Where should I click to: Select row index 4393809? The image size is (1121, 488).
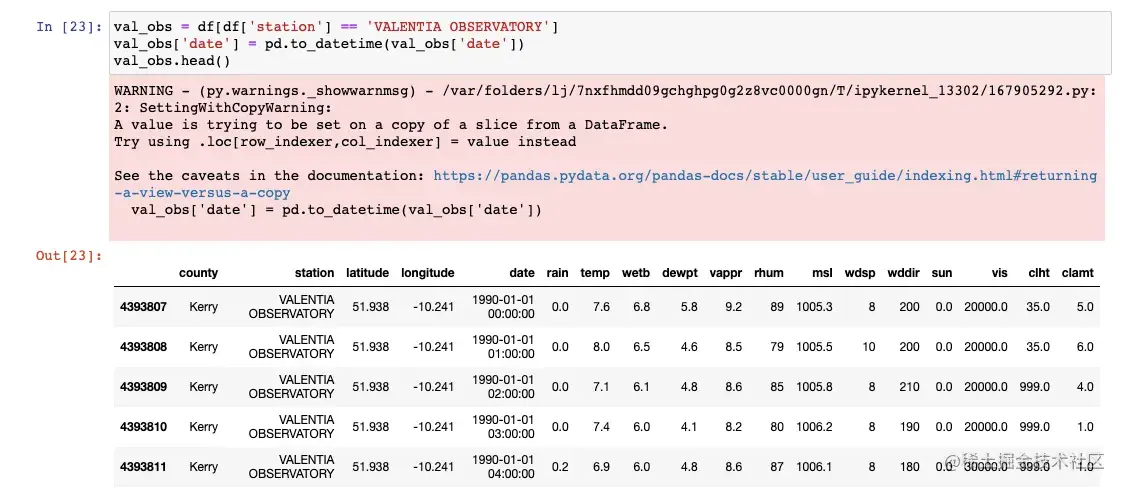pyautogui.click(x=143, y=387)
